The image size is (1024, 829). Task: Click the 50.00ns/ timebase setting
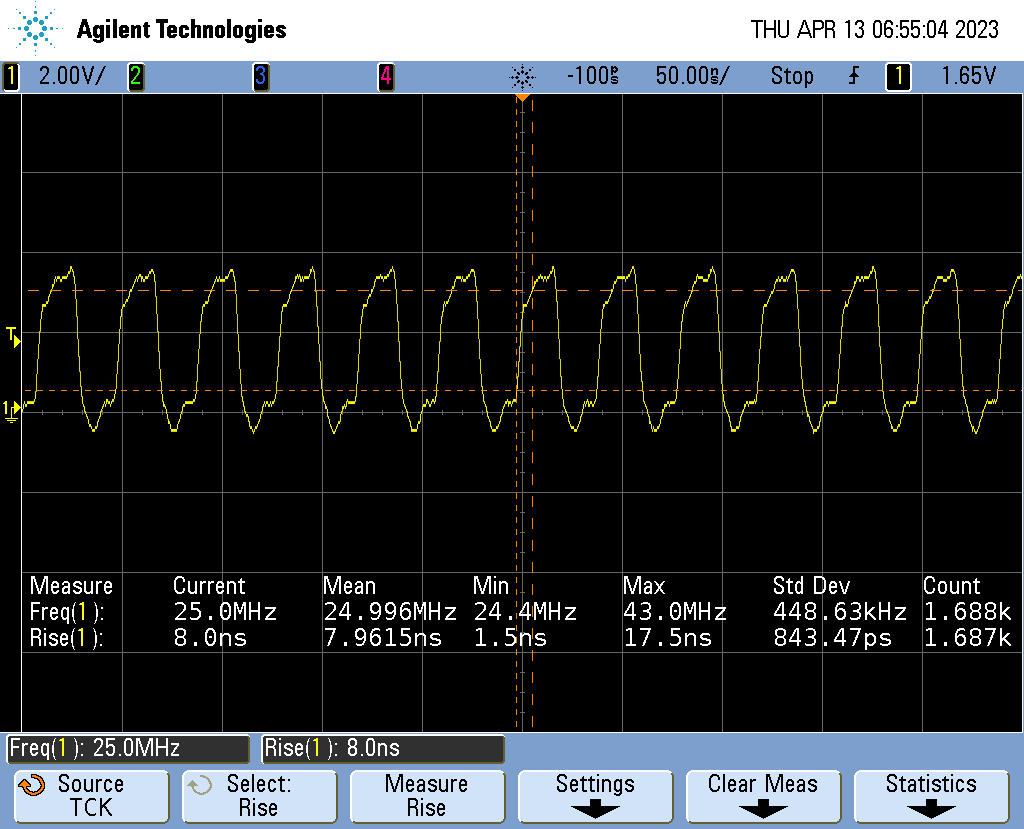coord(692,76)
